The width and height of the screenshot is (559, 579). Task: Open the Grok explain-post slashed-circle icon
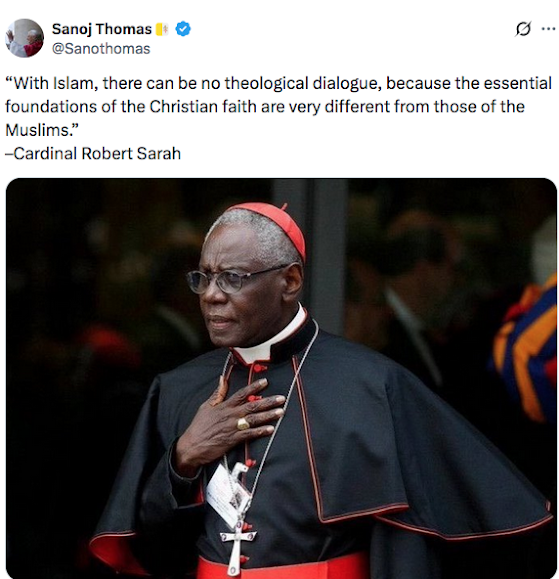coord(523,29)
